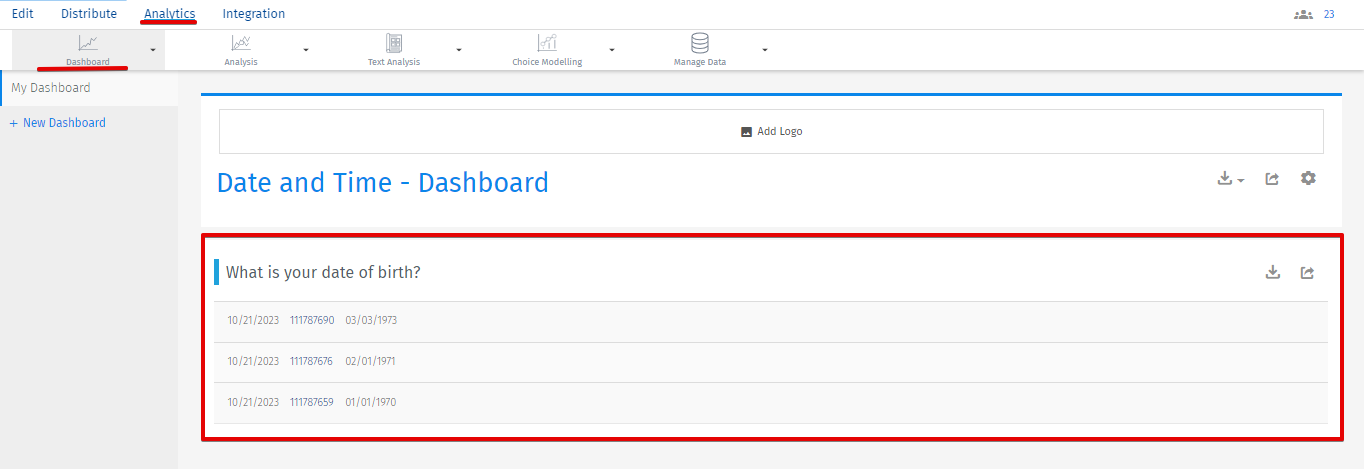The height and width of the screenshot is (469, 1364).
Task: Open the Dashboard chart icon
Action: click(88, 43)
